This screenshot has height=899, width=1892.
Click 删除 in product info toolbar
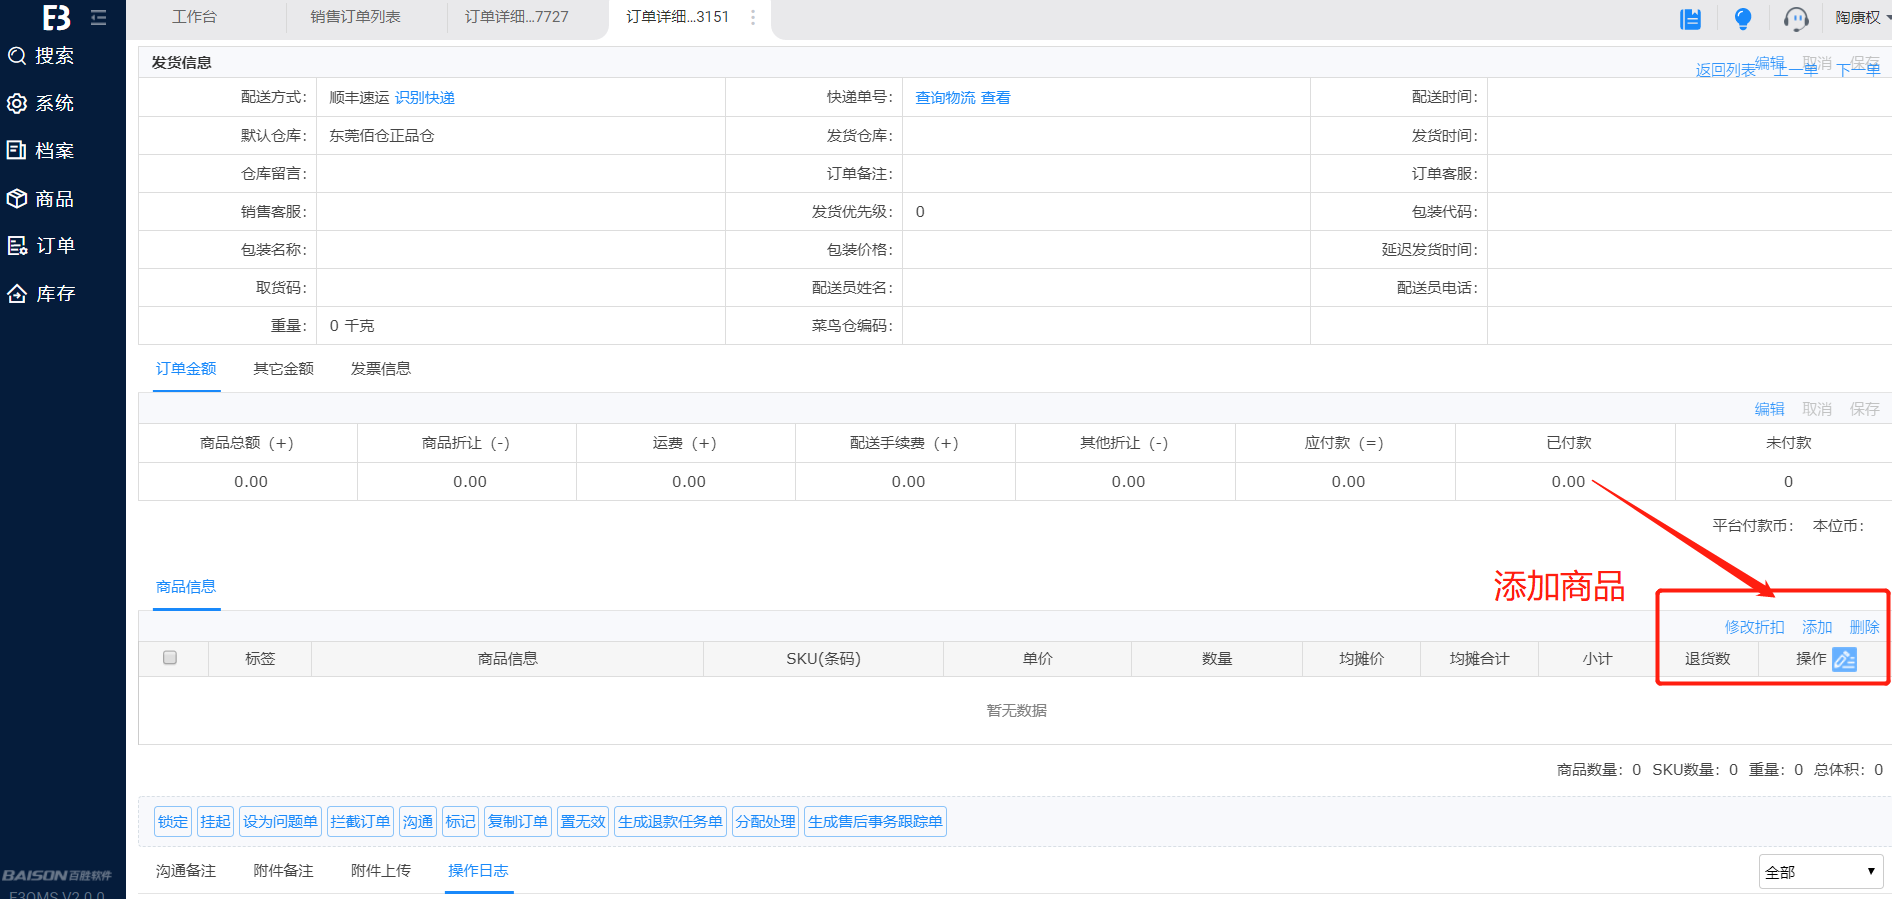tap(1864, 627)
